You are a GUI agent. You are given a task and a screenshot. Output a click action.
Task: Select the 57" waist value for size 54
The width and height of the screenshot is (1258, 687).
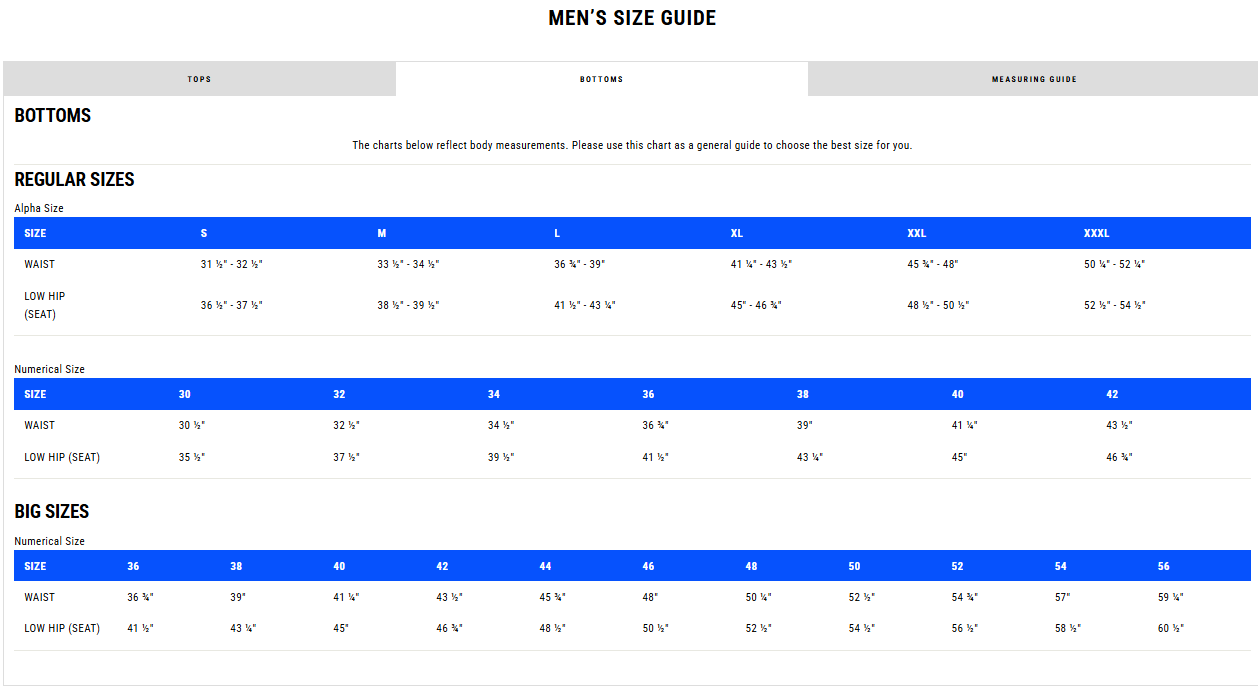[x=1062, y=597]
